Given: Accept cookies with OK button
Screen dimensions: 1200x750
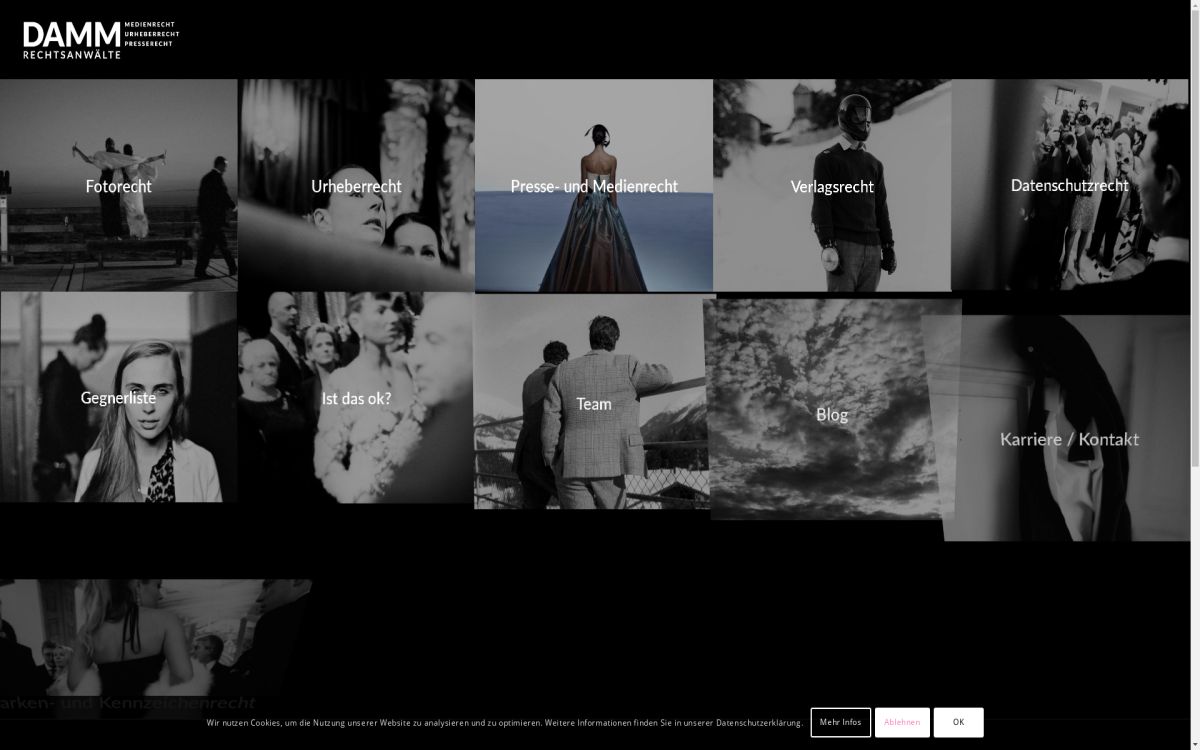Looking at the screenshot, I should click(x=958, y=722).
